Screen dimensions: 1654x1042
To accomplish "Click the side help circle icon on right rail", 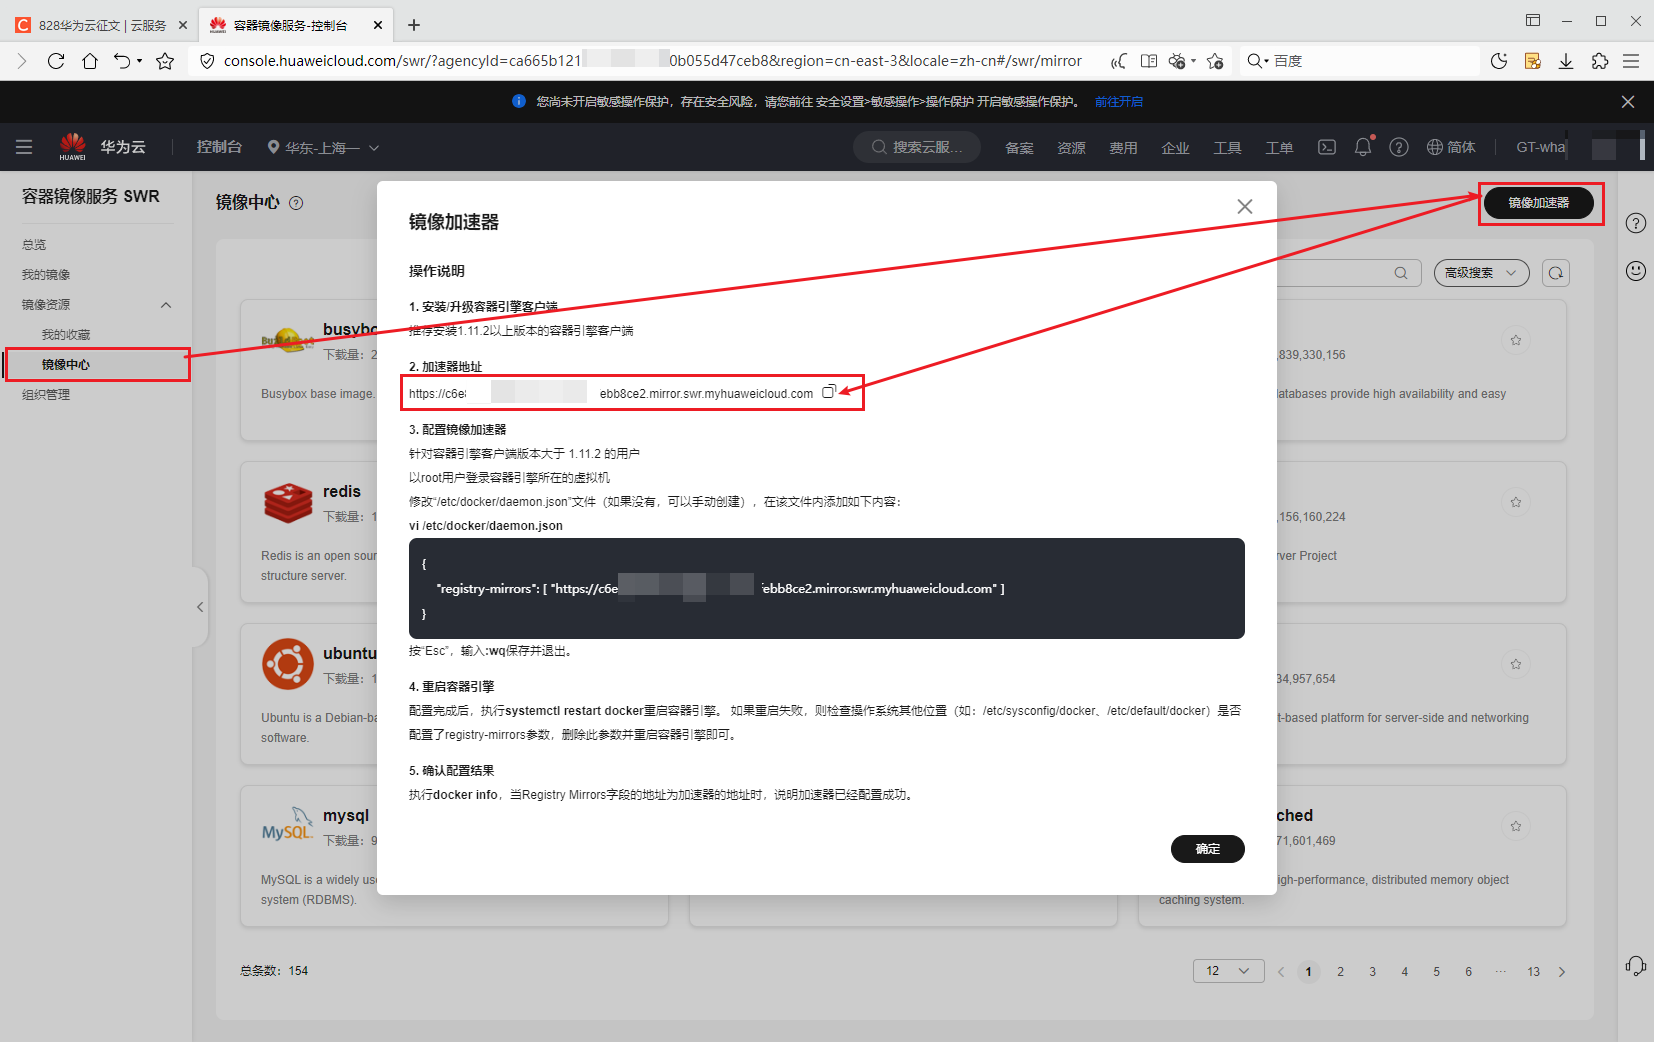I will 1636,223.
